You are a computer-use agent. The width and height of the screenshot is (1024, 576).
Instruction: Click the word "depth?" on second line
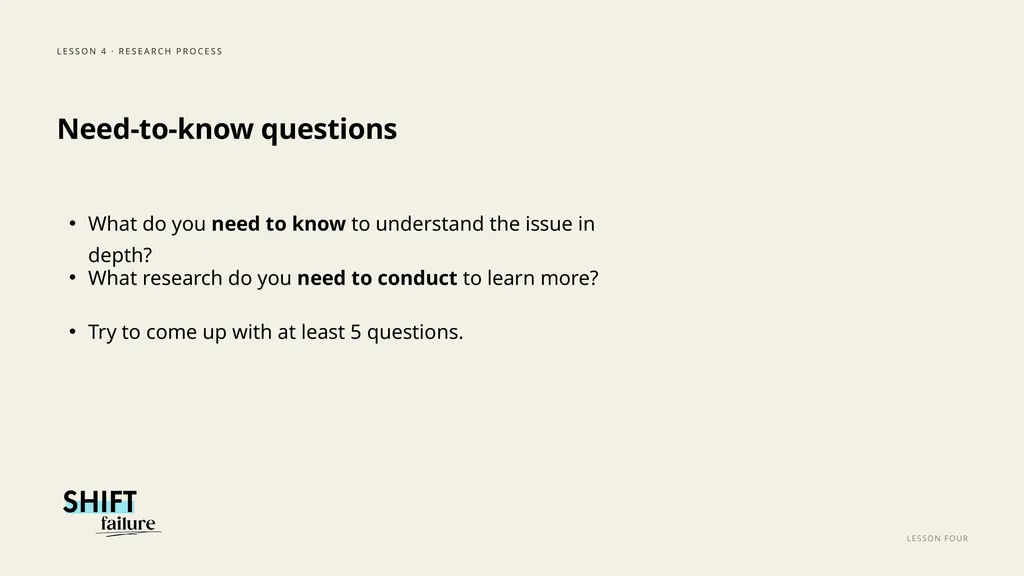(120, 255)
